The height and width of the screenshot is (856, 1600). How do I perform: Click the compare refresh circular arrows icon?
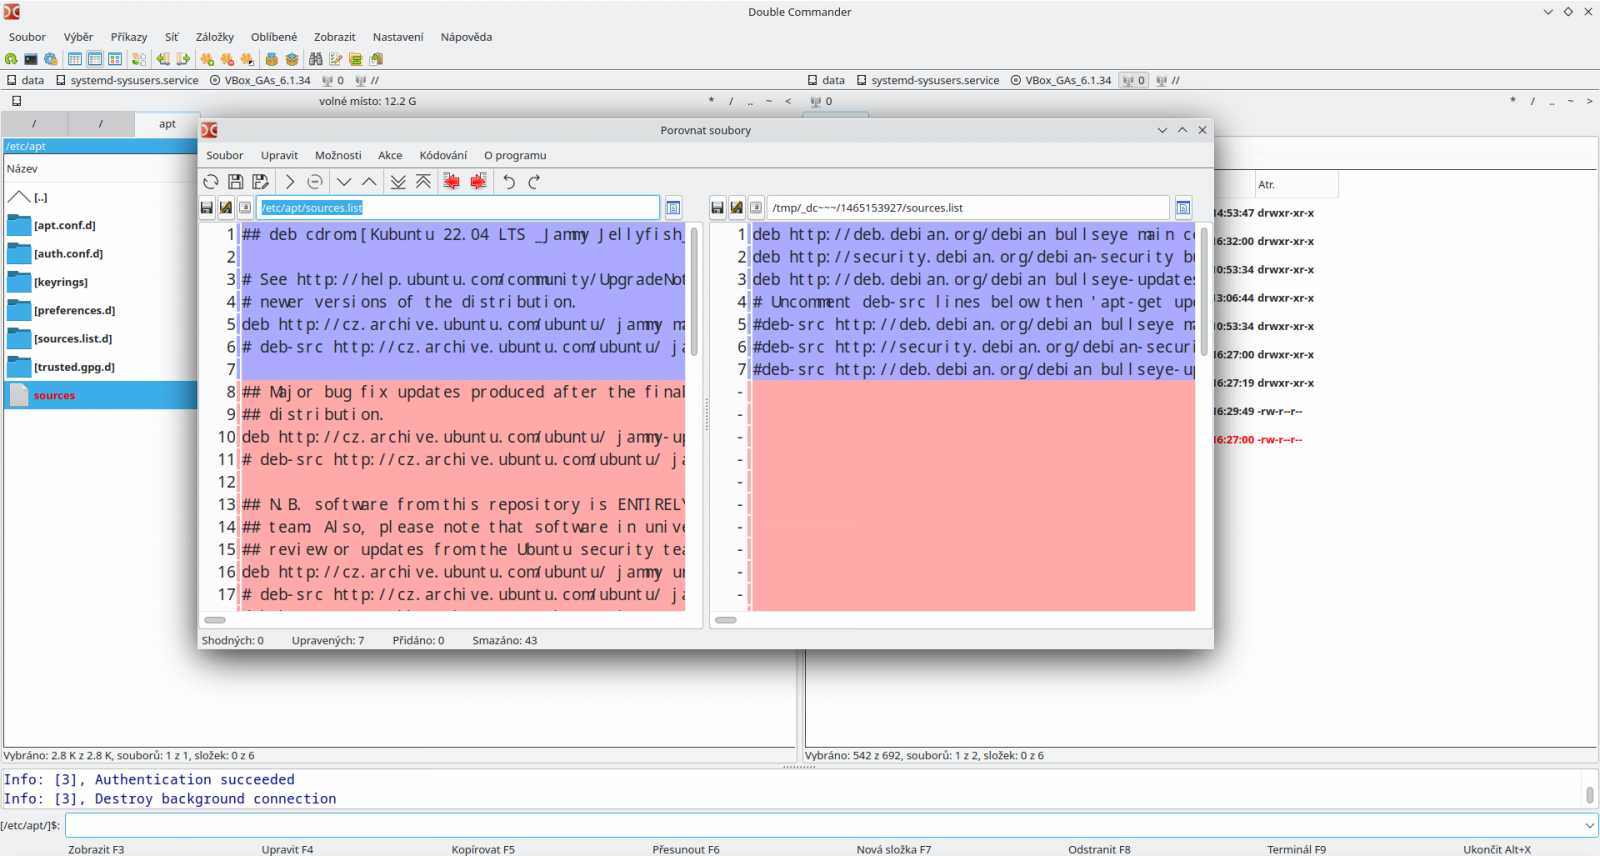pos(211,181)
